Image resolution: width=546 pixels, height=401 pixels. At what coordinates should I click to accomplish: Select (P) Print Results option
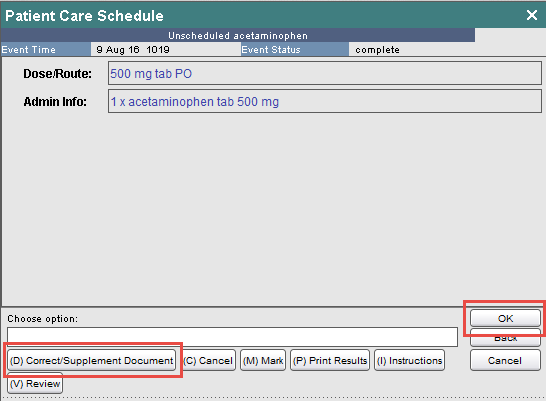pos(330,360)
